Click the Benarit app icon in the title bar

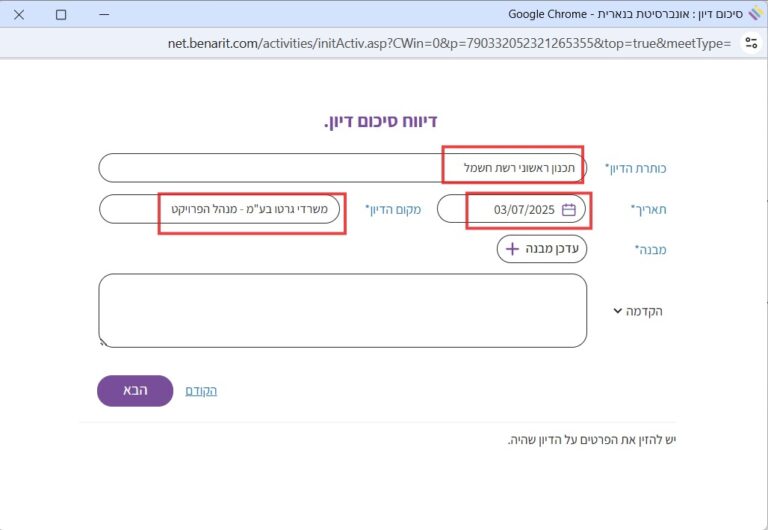coord(754,14)
